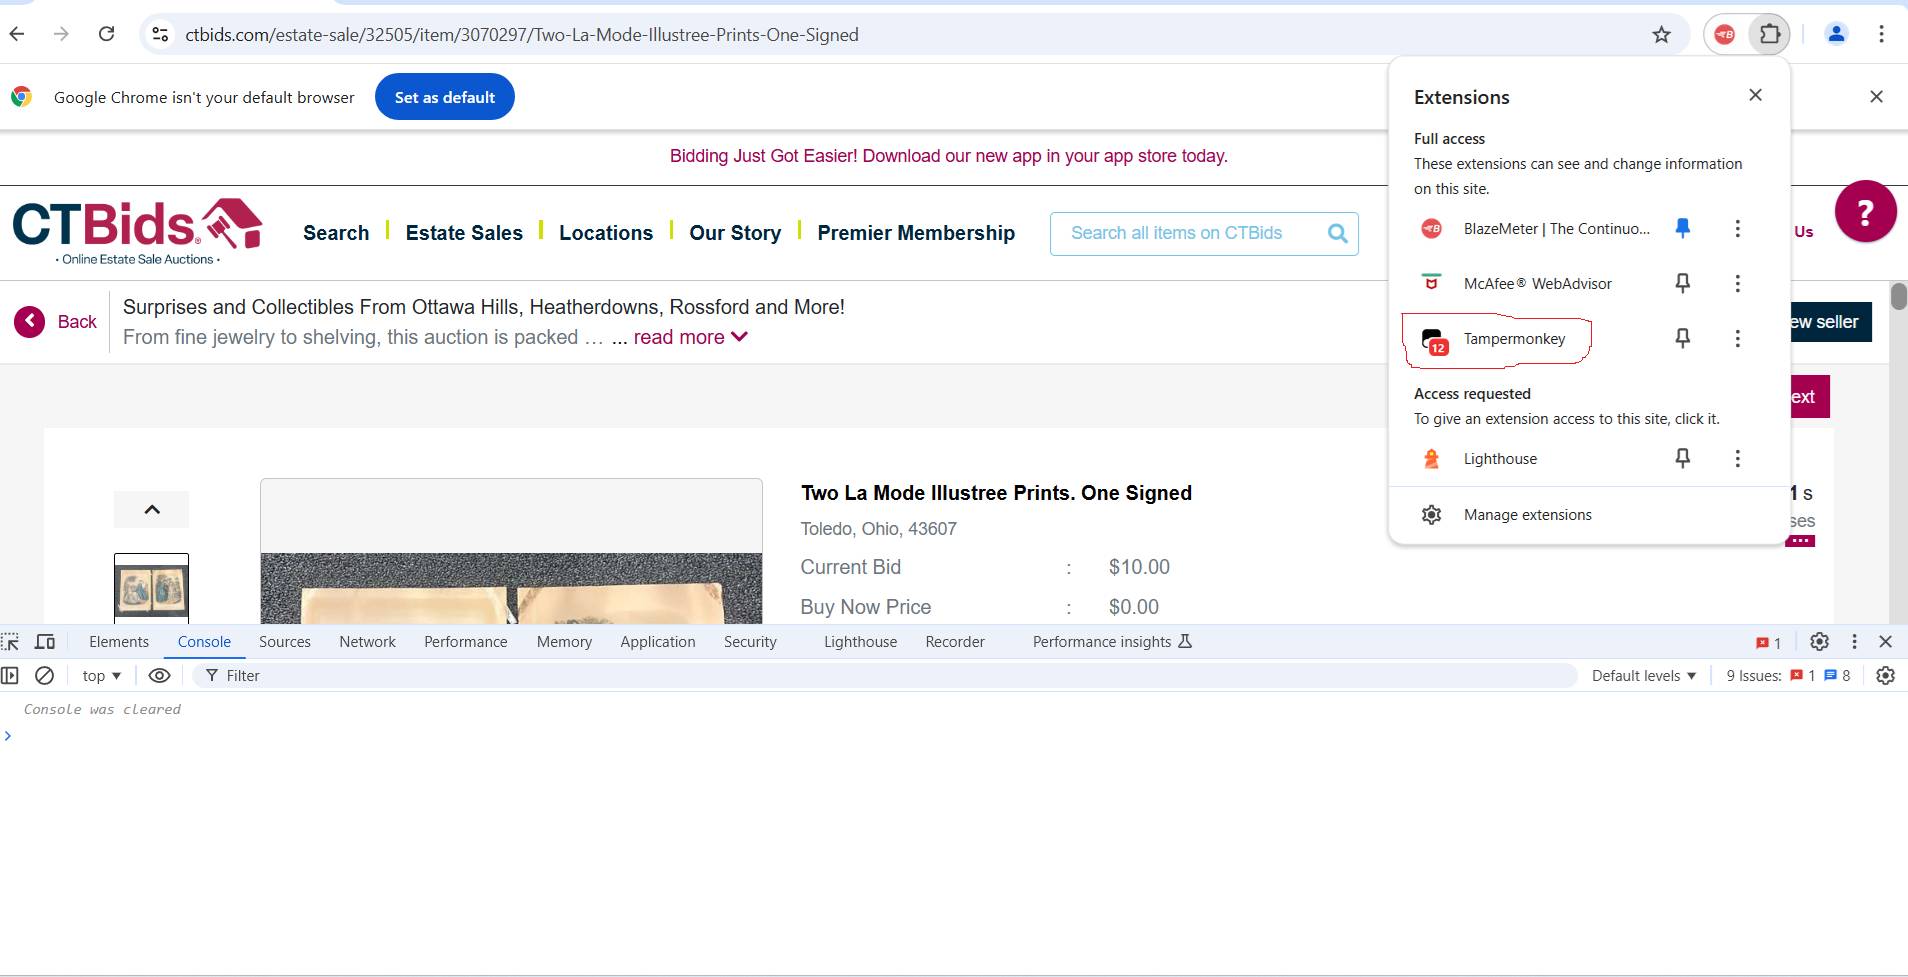
Task: Bookmark this page with the star icon
Action: (x=1661, y=35)
